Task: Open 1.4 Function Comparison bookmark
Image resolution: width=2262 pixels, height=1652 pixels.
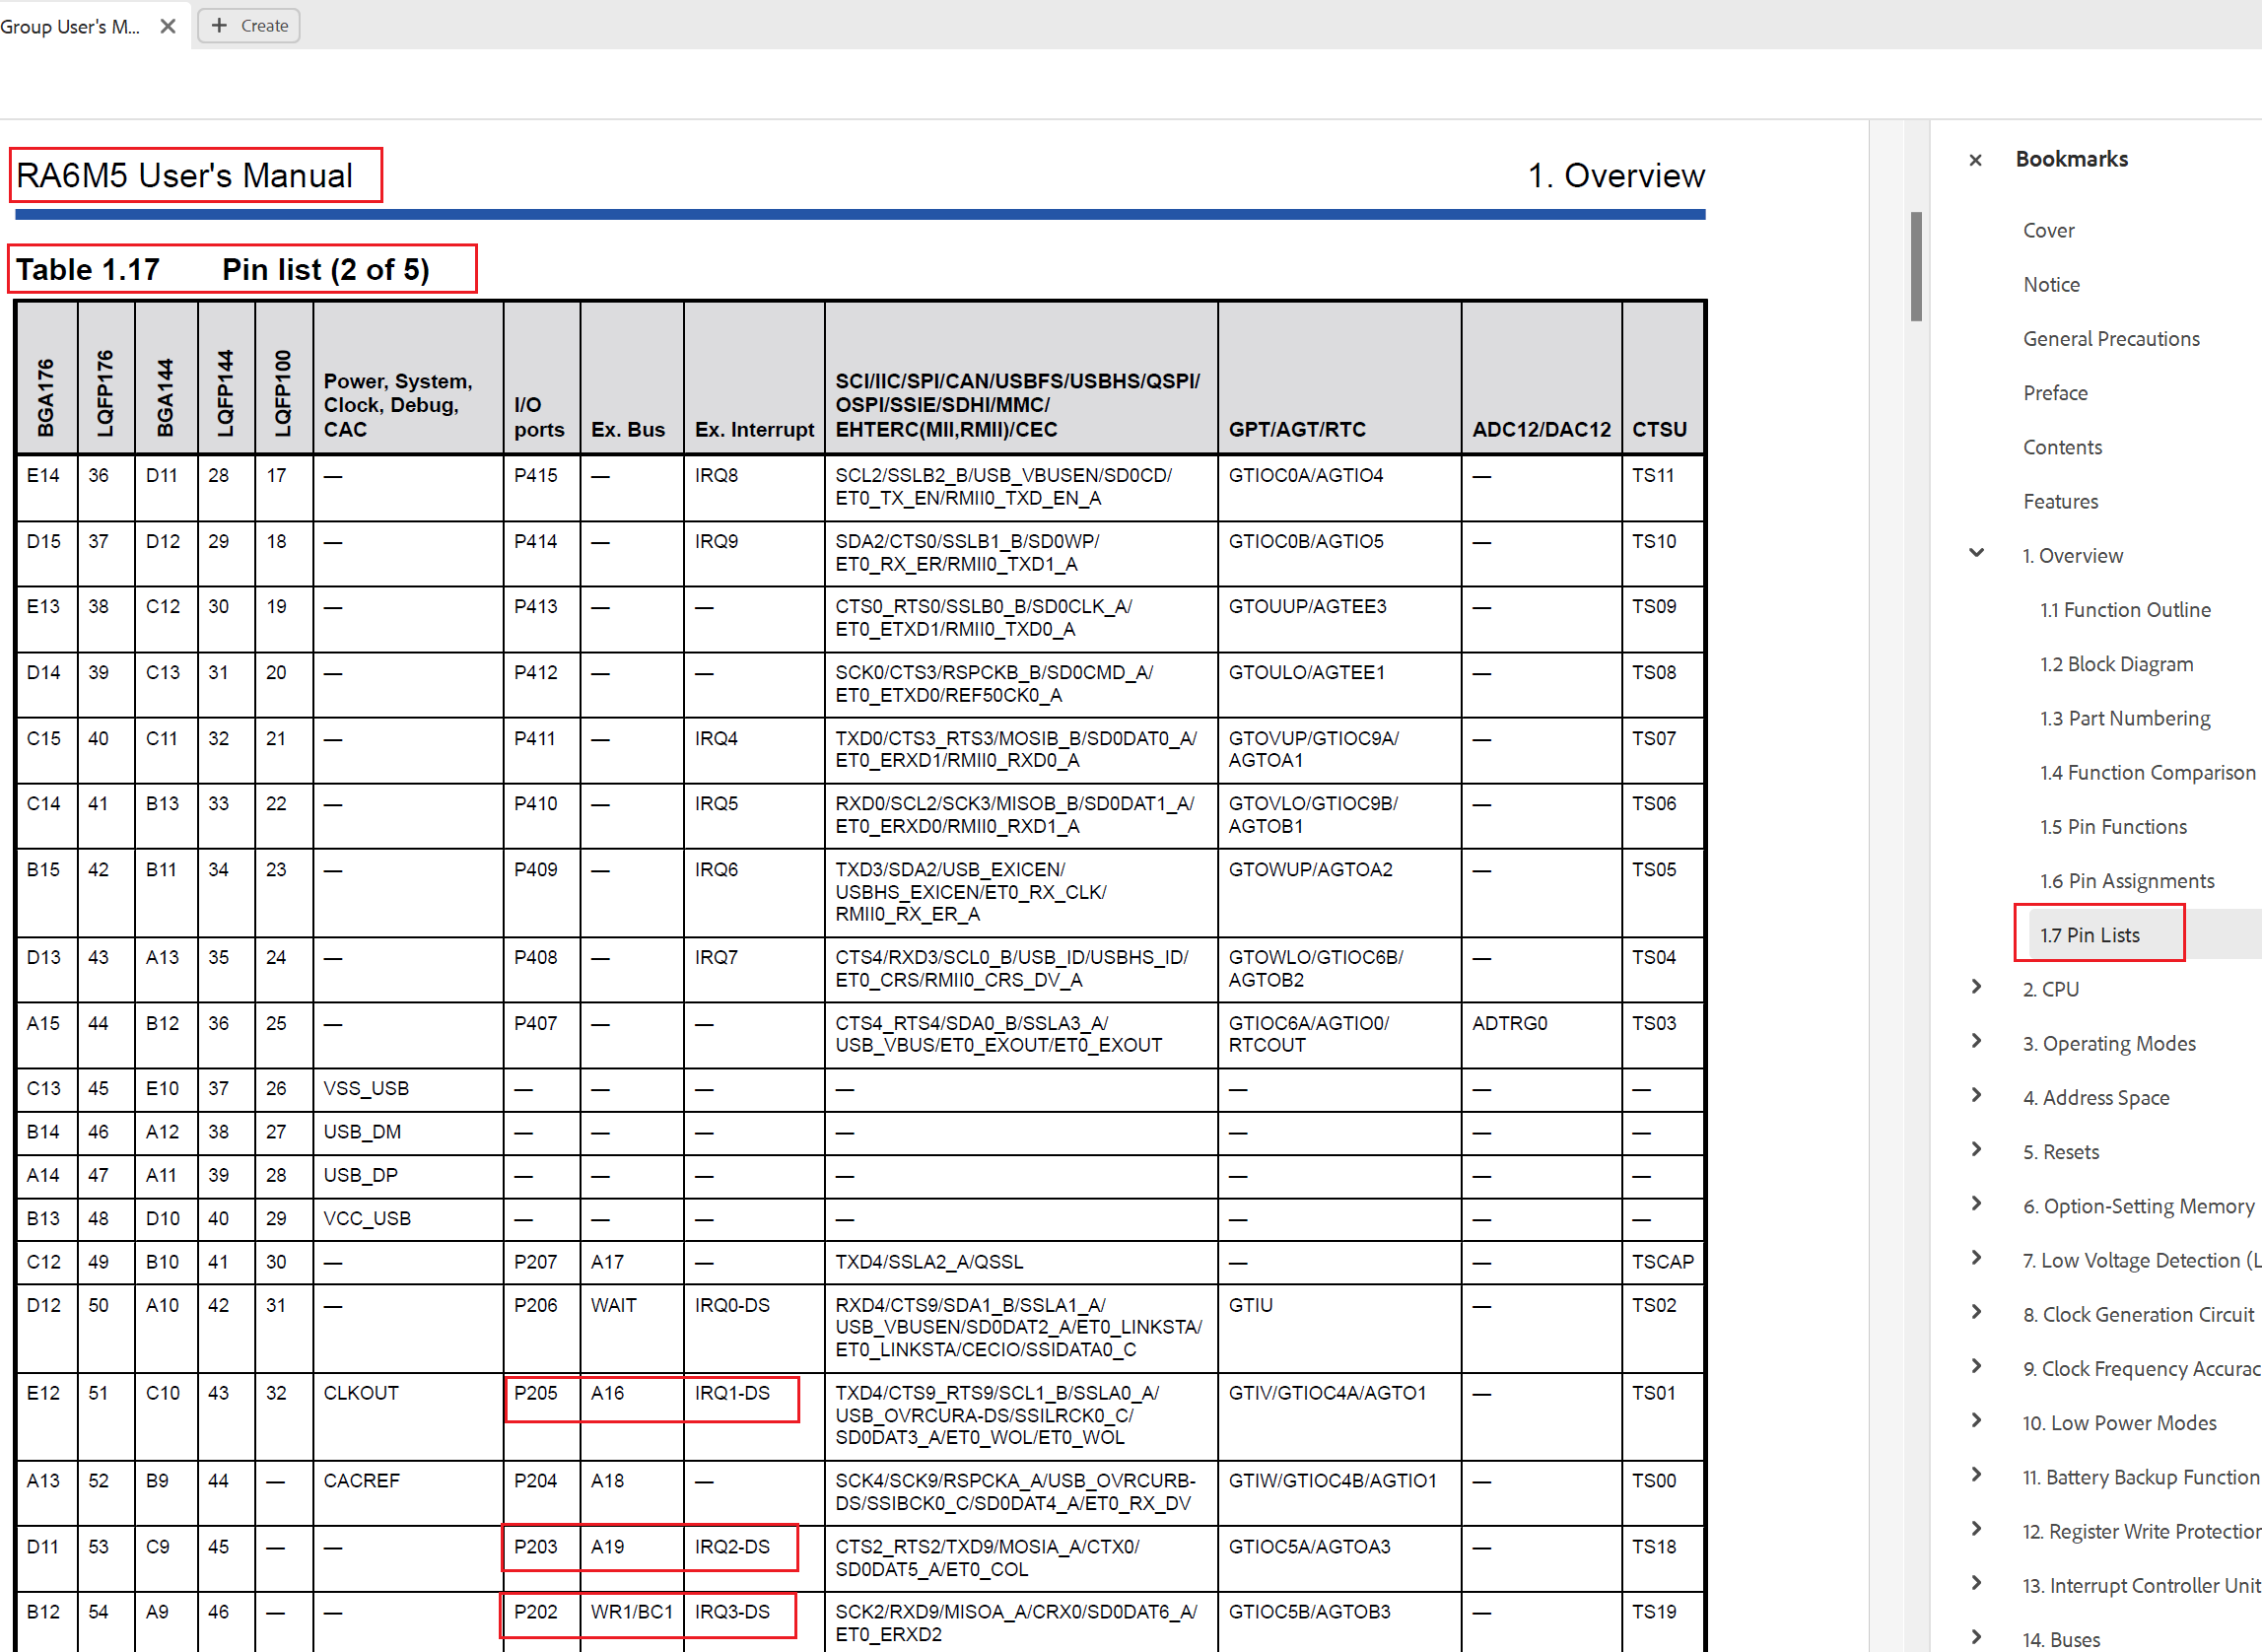Action: click(2147, 773)
